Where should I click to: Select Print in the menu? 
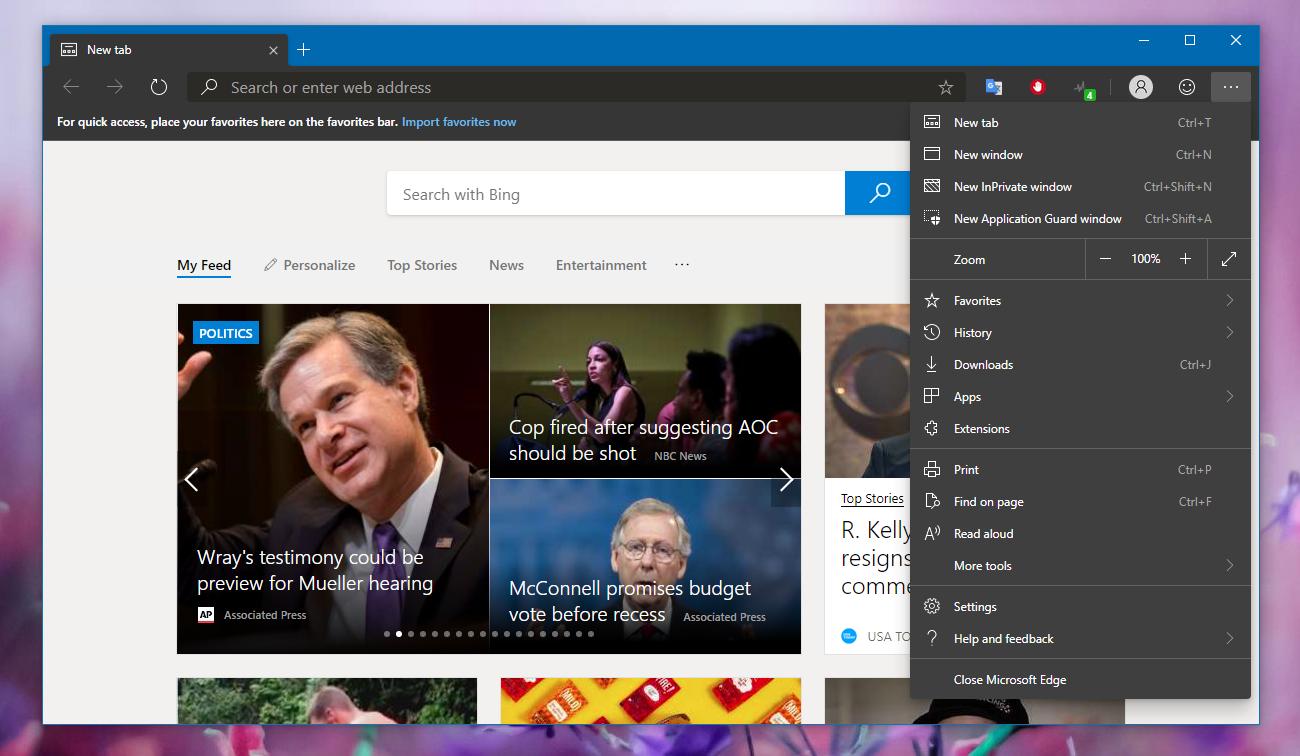(1080, 469)
